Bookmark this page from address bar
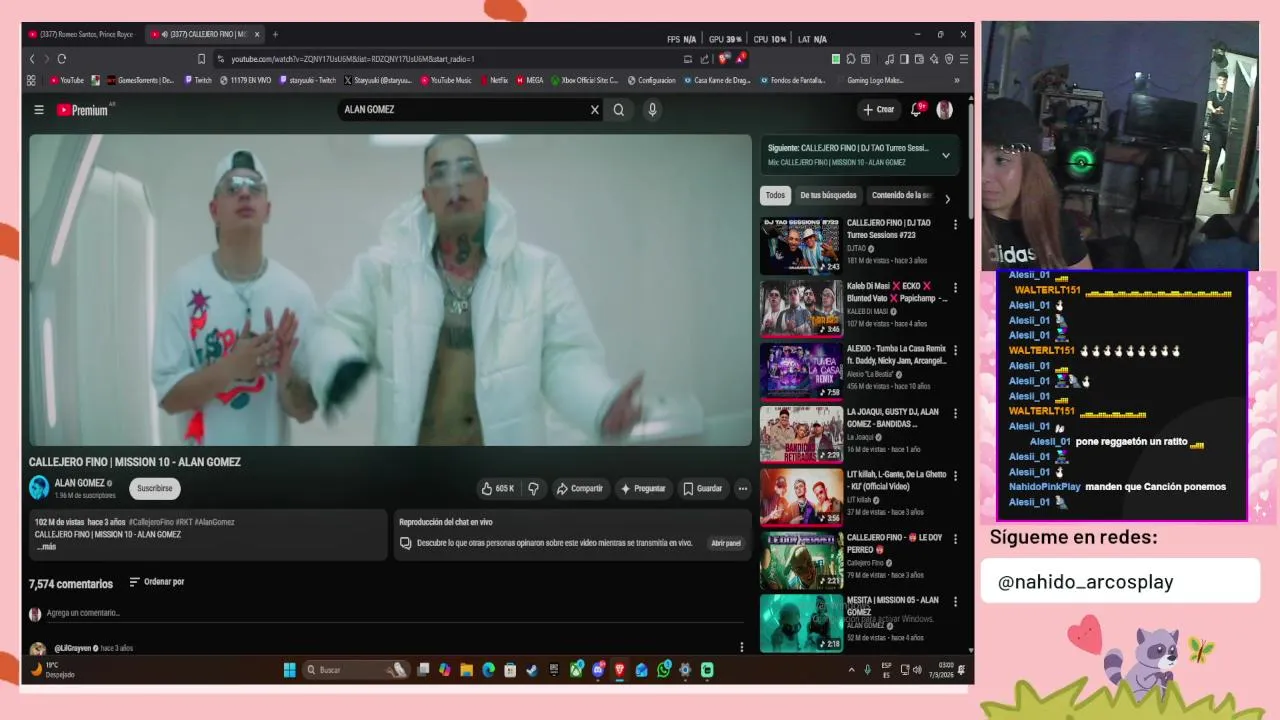Image resolution: width=1280 pixels, height=720 pixels. pos(202,59)
